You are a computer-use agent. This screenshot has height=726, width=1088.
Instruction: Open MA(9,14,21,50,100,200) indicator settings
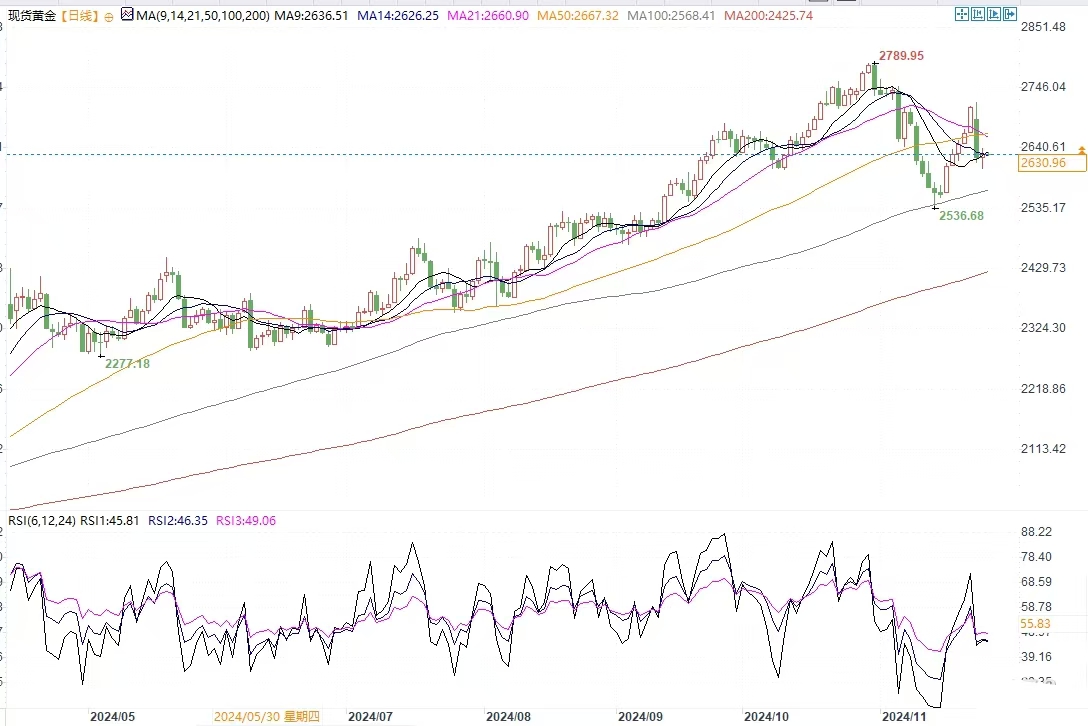coord(202,15)
